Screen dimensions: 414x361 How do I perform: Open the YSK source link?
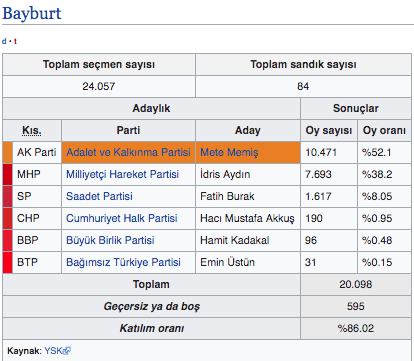(53, 351)
